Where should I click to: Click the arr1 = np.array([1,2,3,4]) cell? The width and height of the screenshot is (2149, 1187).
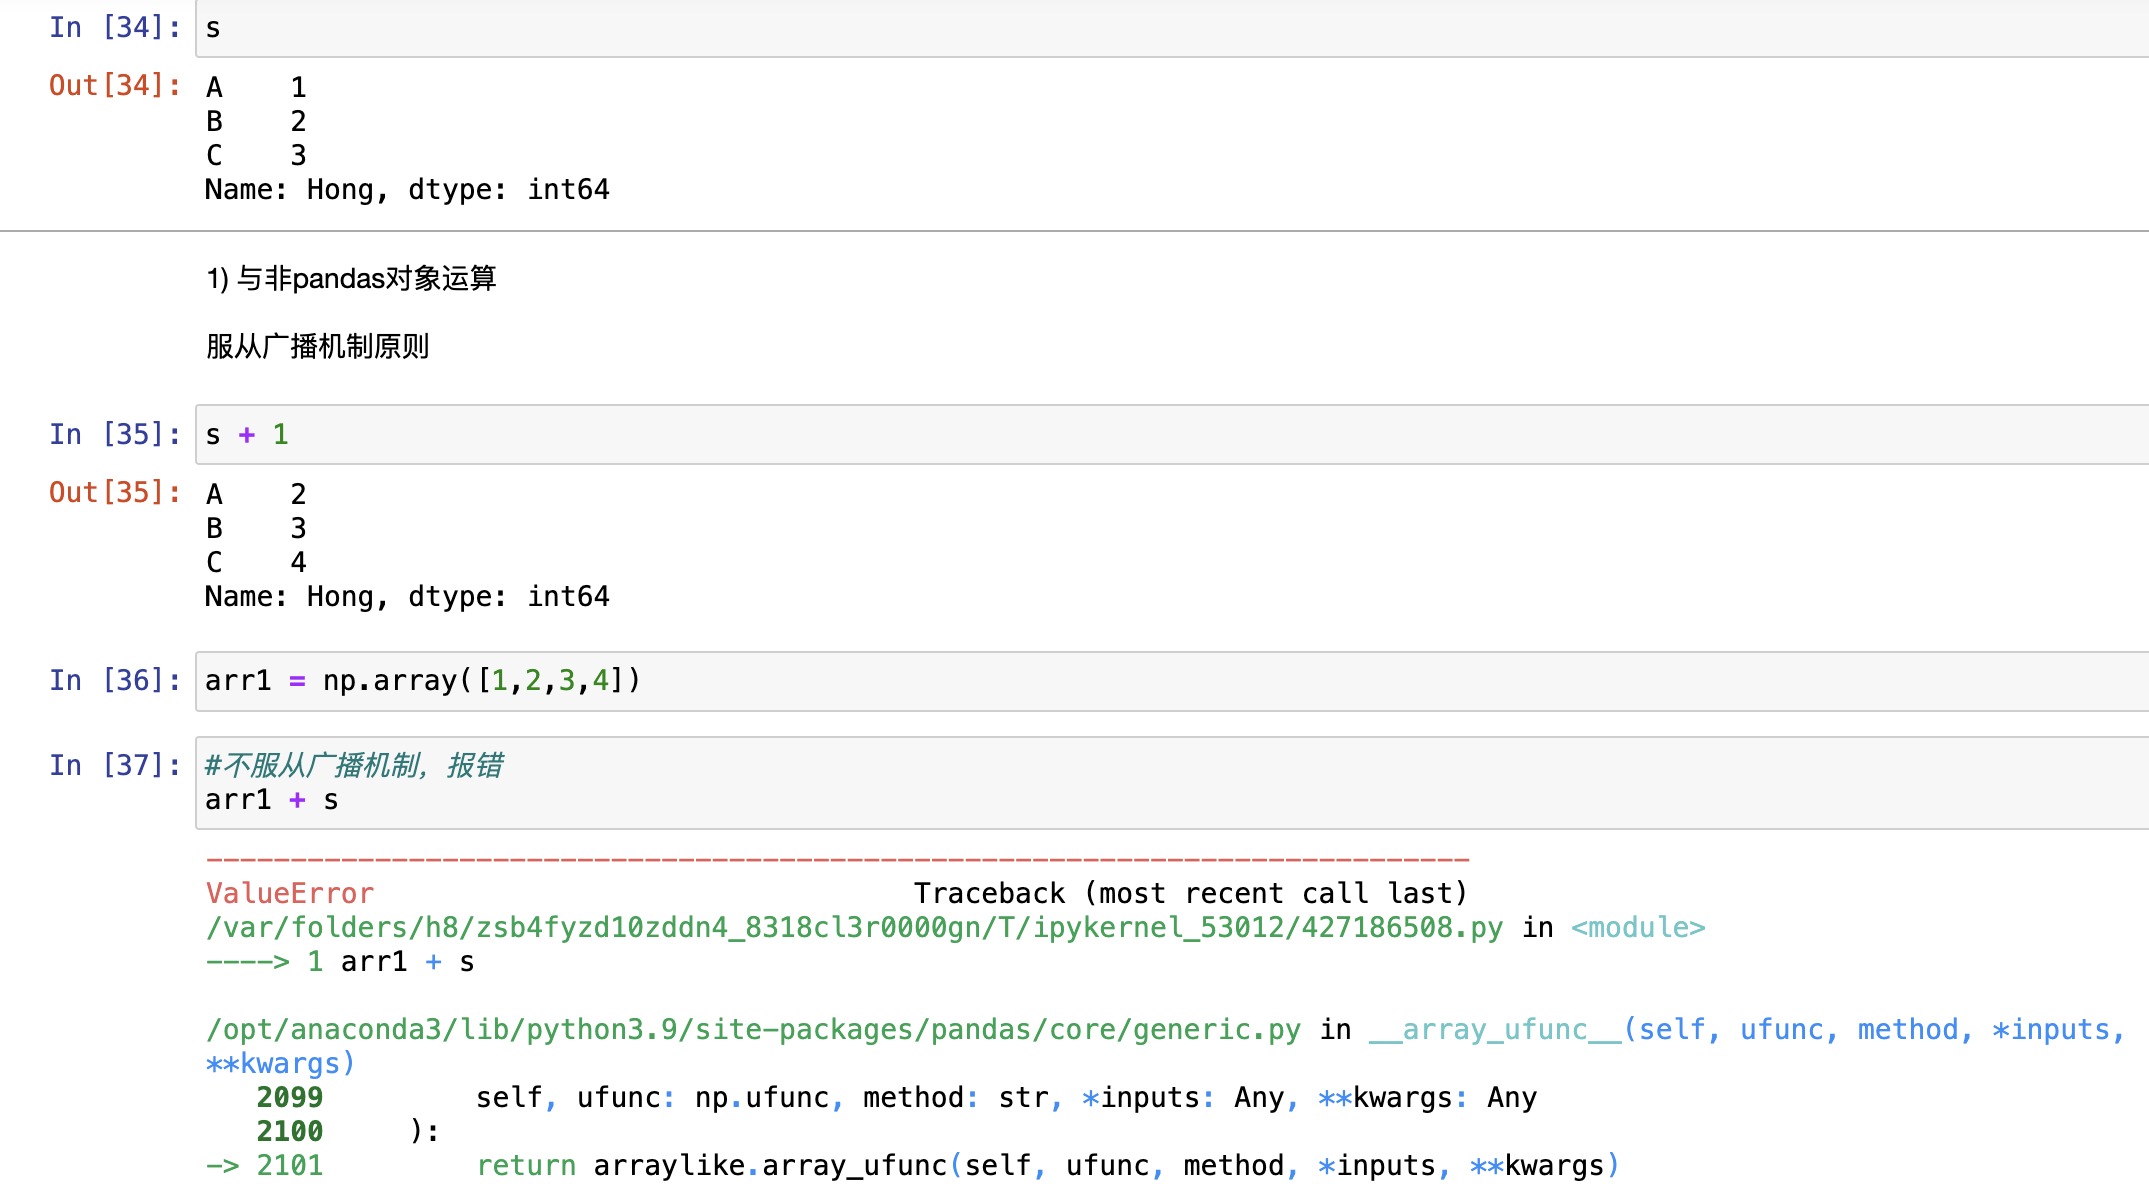(1172, 681)
